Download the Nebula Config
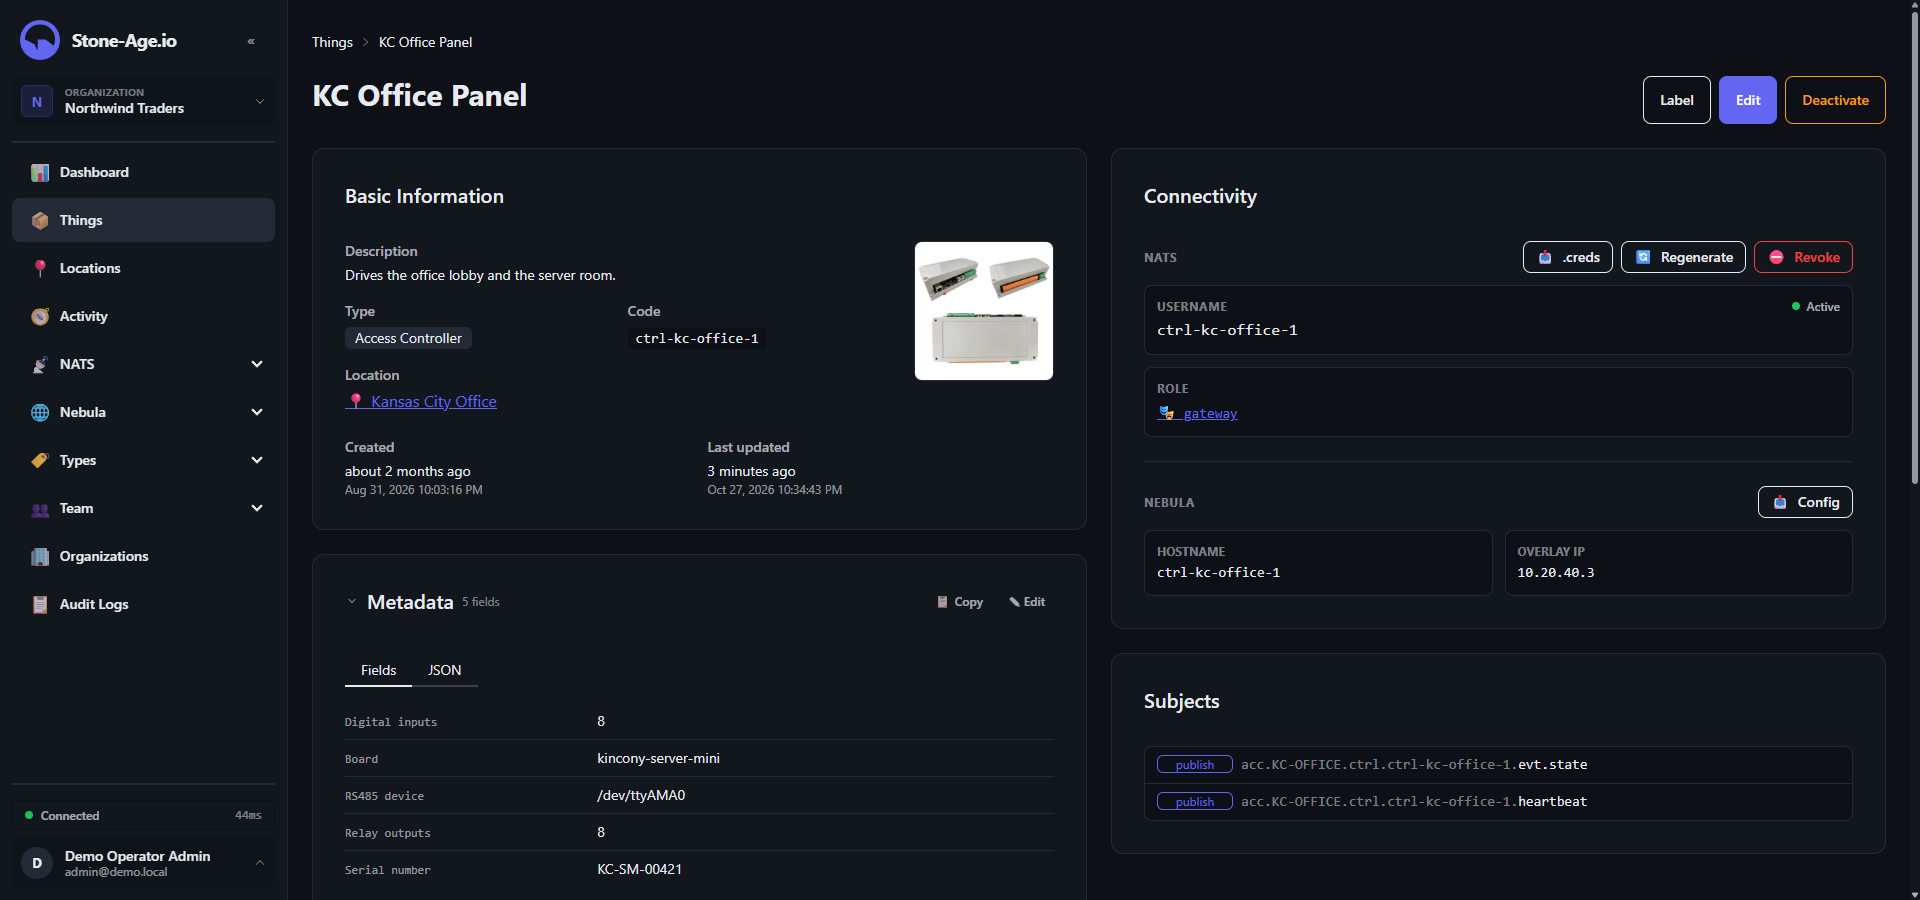This screenshot has height=900, width=1920. pos(1805,502)
